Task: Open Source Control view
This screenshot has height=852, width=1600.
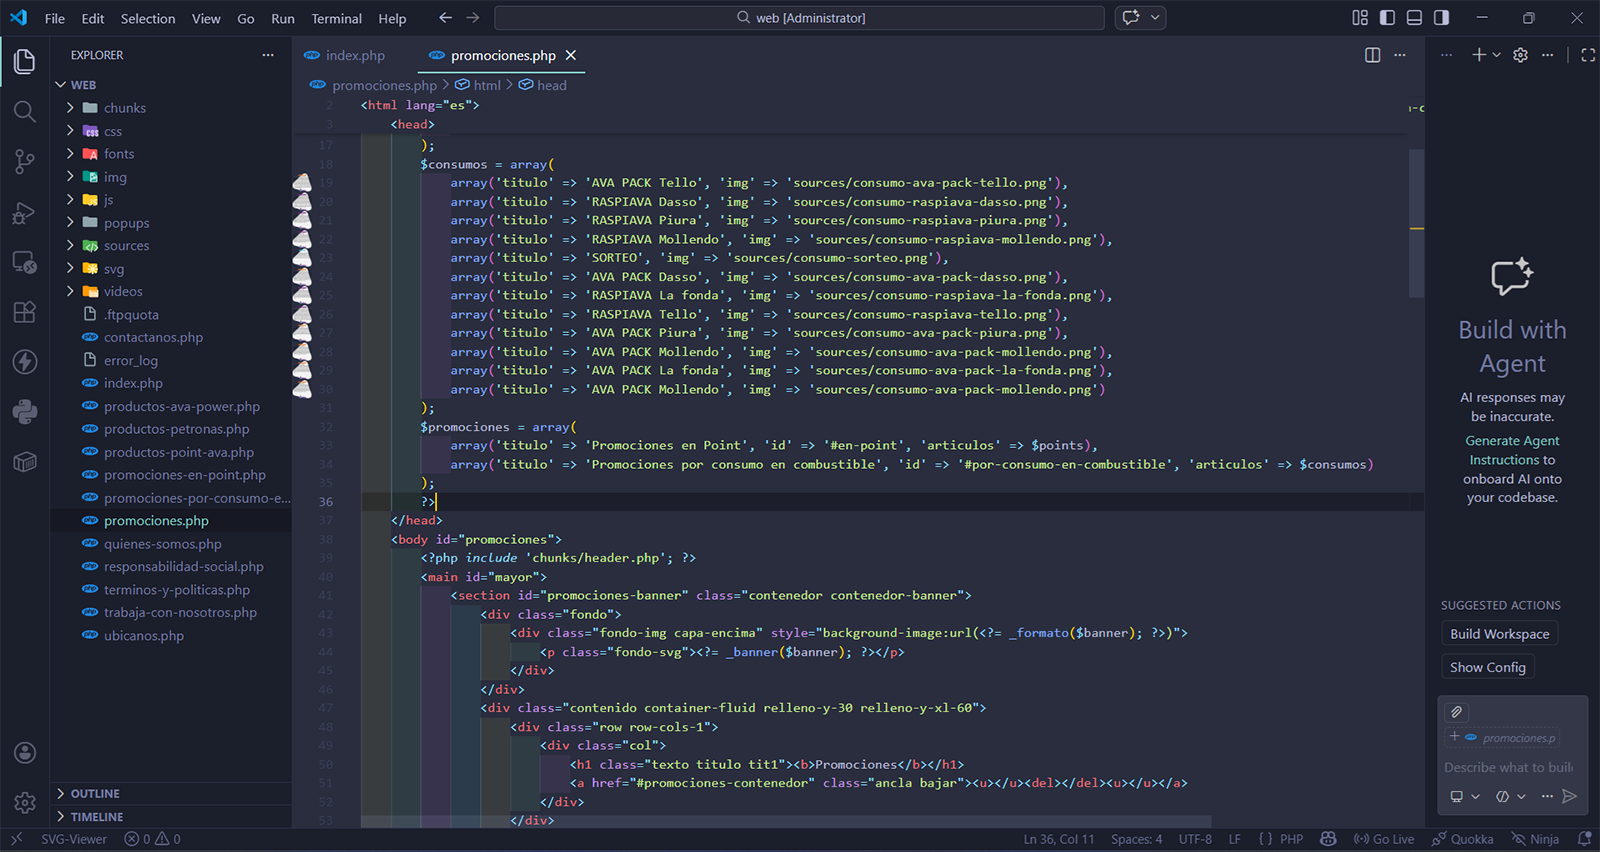Action: pyautogui.click(x=25, y=162)
